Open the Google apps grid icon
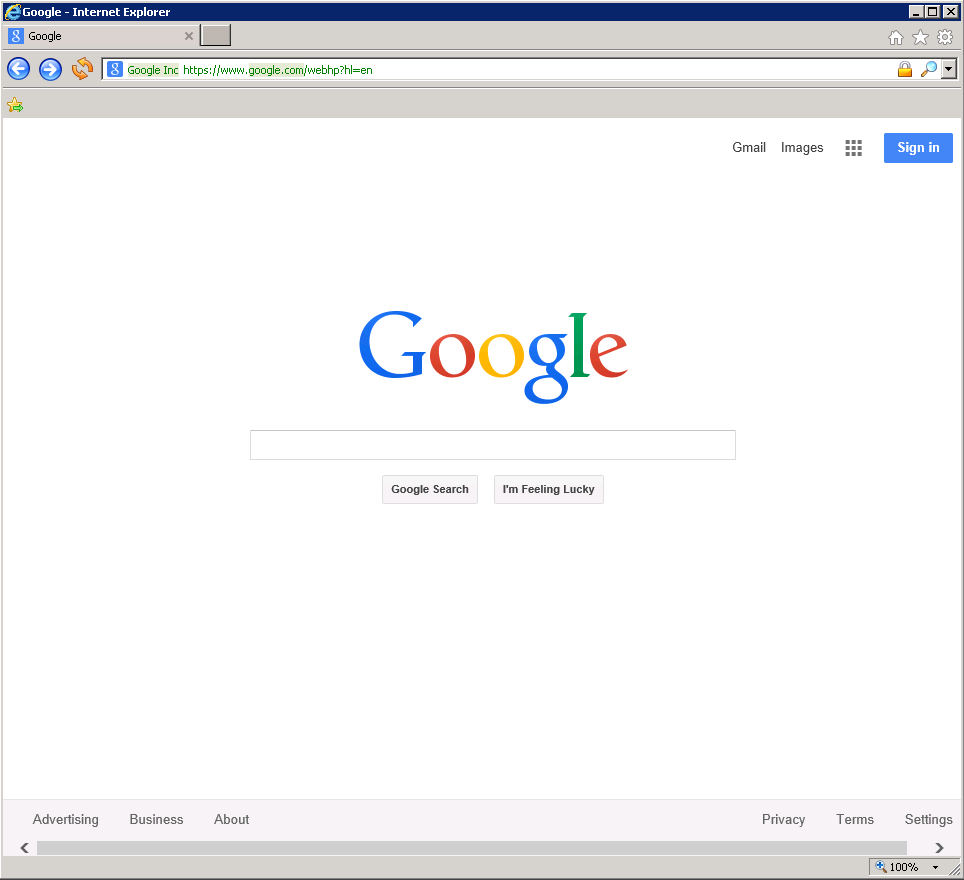This screenshot has height=880, width=964. (x=853, y=148)
